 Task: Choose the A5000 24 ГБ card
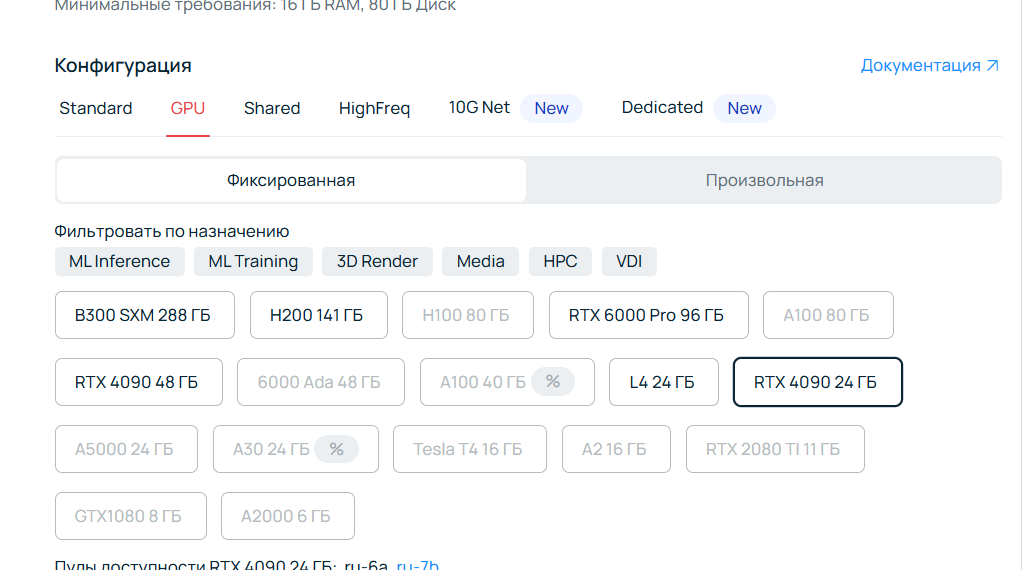126,449
